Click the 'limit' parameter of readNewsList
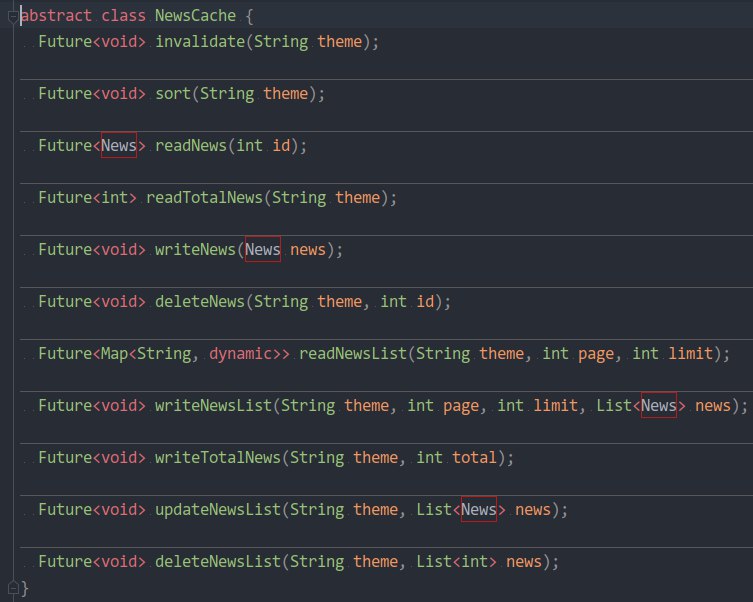 690,353
